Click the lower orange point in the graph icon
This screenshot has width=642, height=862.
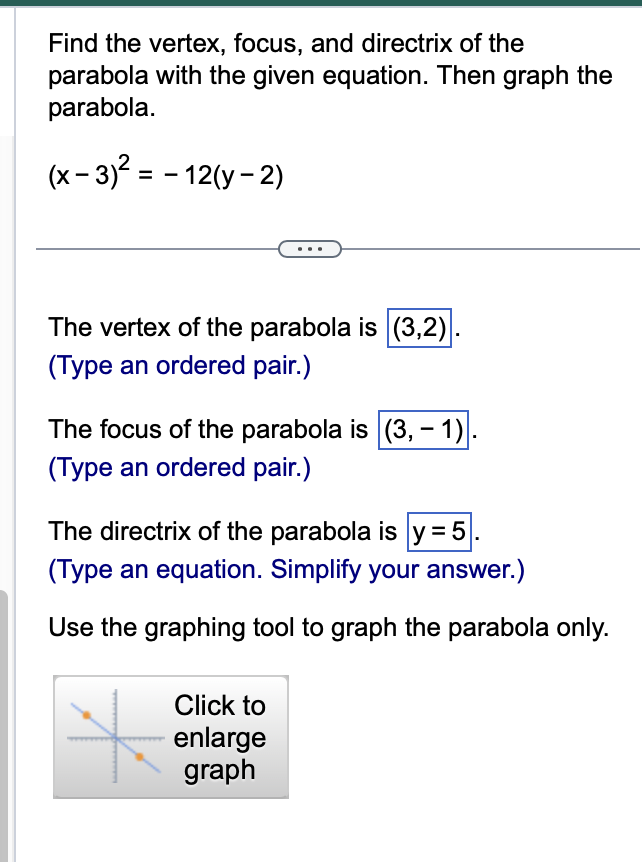click(140, 756)
